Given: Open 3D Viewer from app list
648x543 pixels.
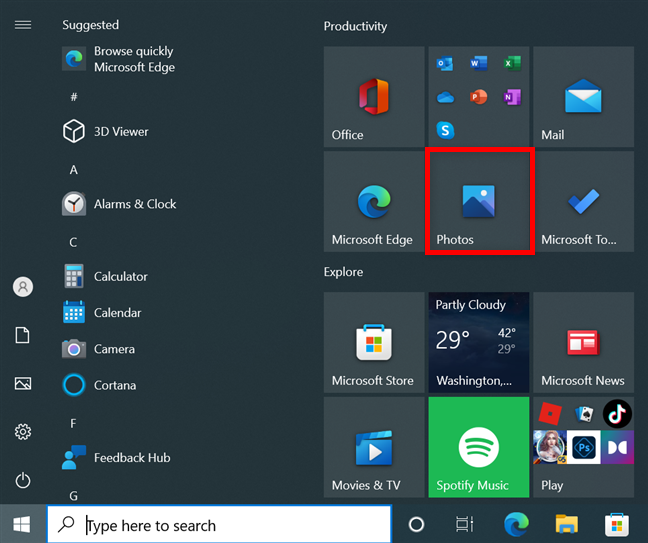Looking at the screenshot, I should 105,131.
